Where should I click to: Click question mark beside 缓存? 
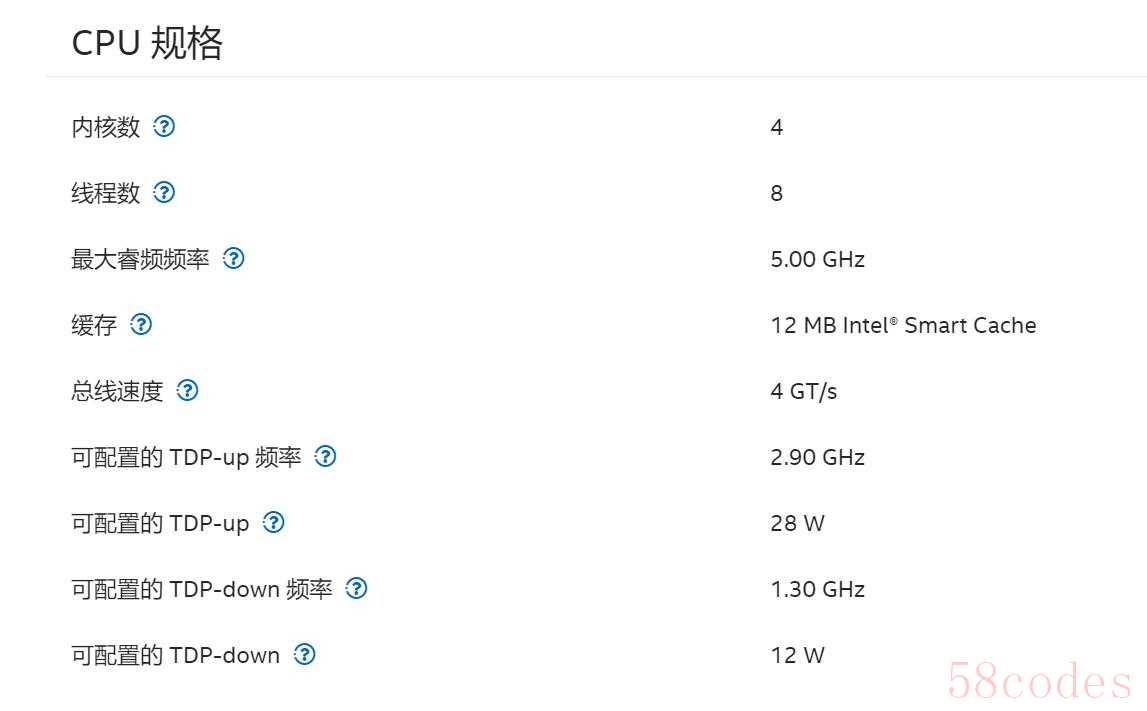(x=141, y=324)
